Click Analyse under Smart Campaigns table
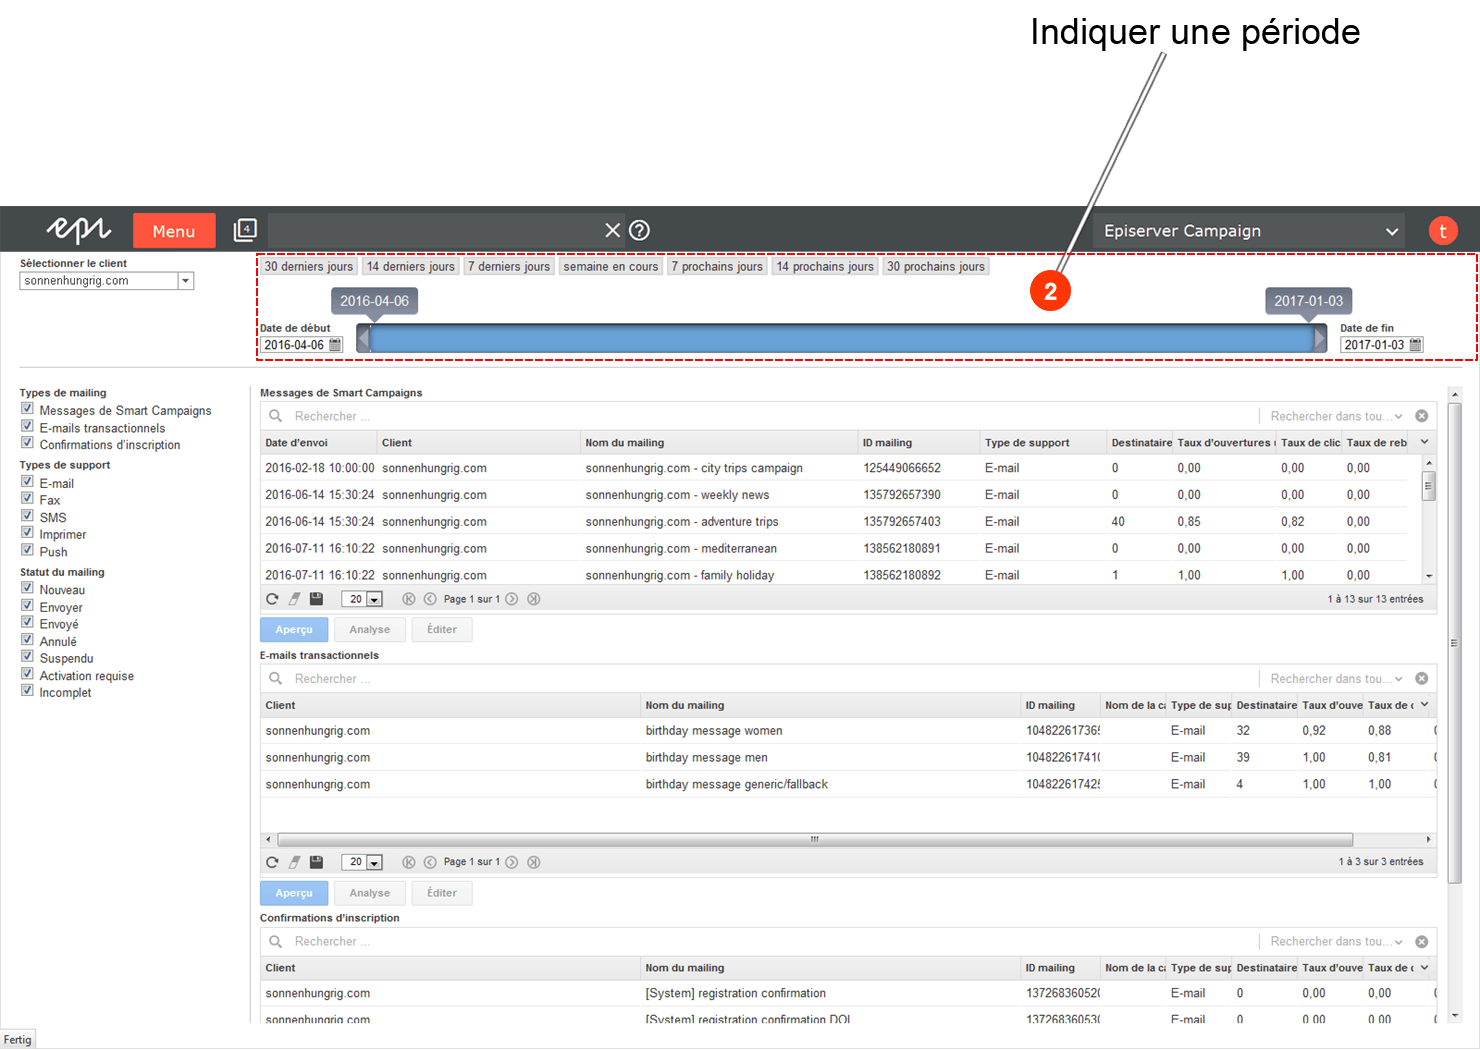 (x=370, y=630)
